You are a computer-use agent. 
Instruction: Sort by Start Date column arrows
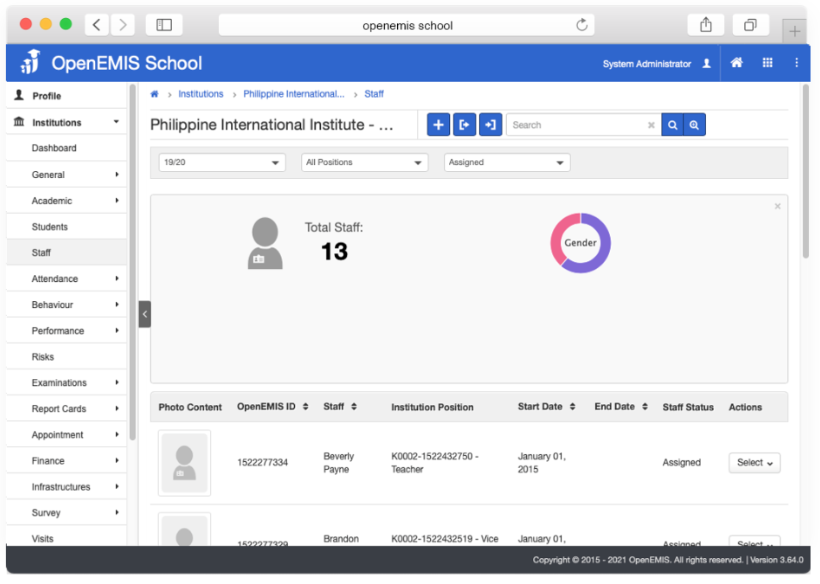(573, 407)
